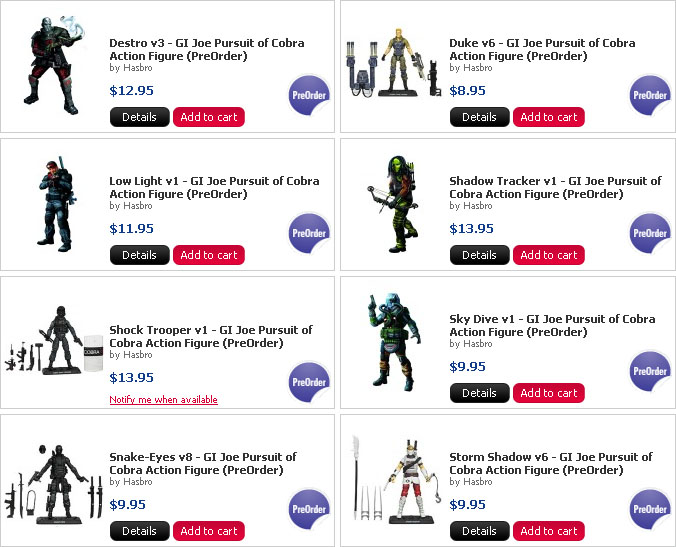Click the PreOrder badge on Storm Shadow v6
676x547 pixels.
point(650,509)
